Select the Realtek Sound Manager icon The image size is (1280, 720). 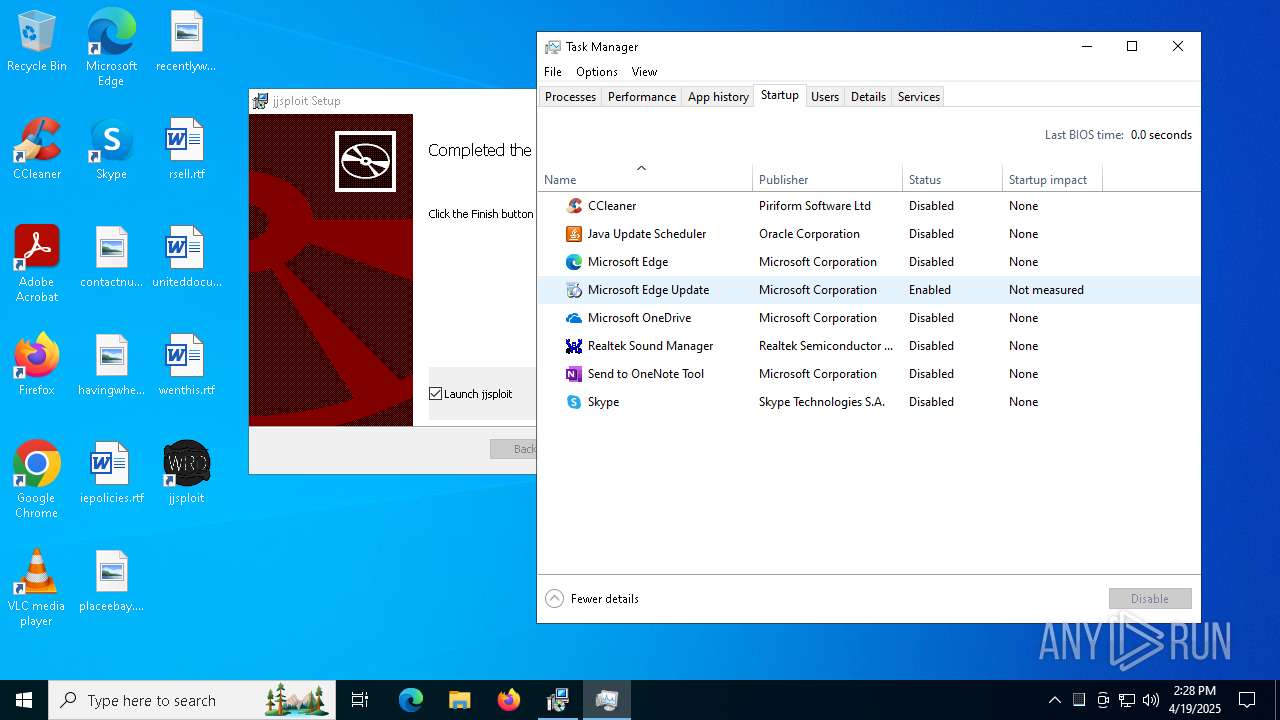coord(574,346)
